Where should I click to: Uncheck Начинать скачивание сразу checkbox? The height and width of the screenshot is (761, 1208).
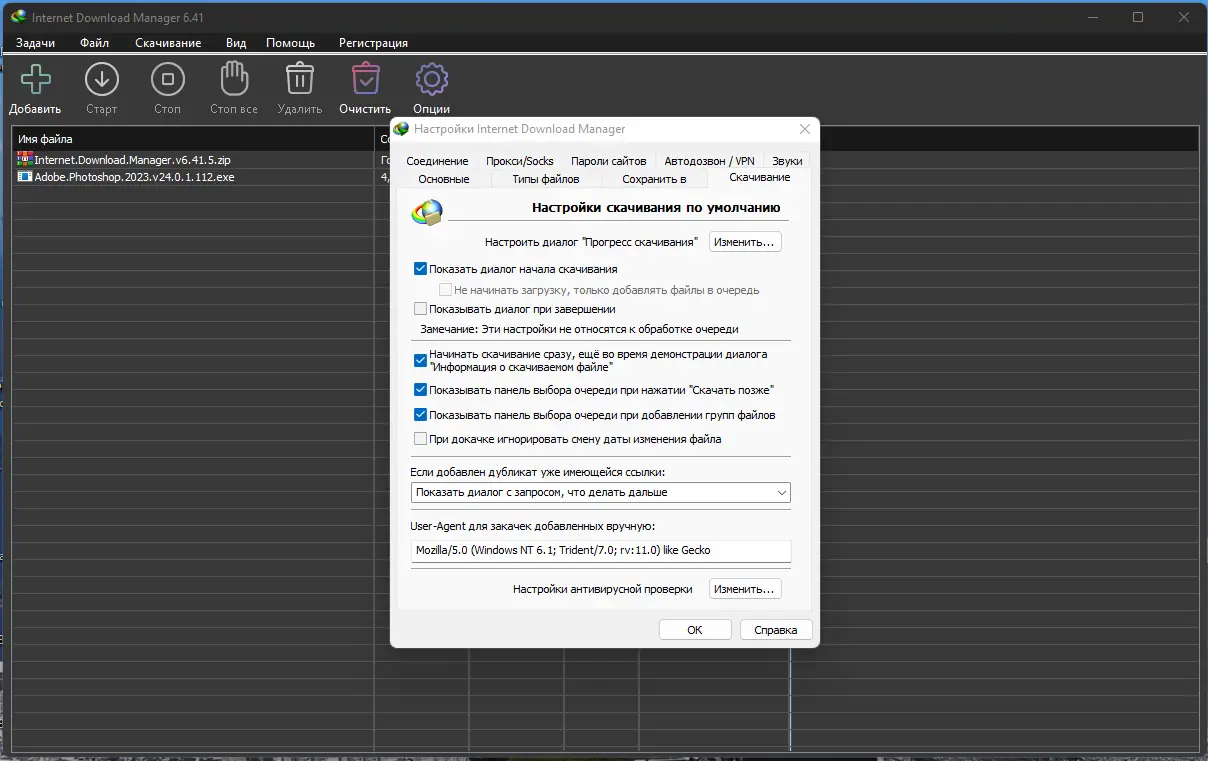coord(420,360)
